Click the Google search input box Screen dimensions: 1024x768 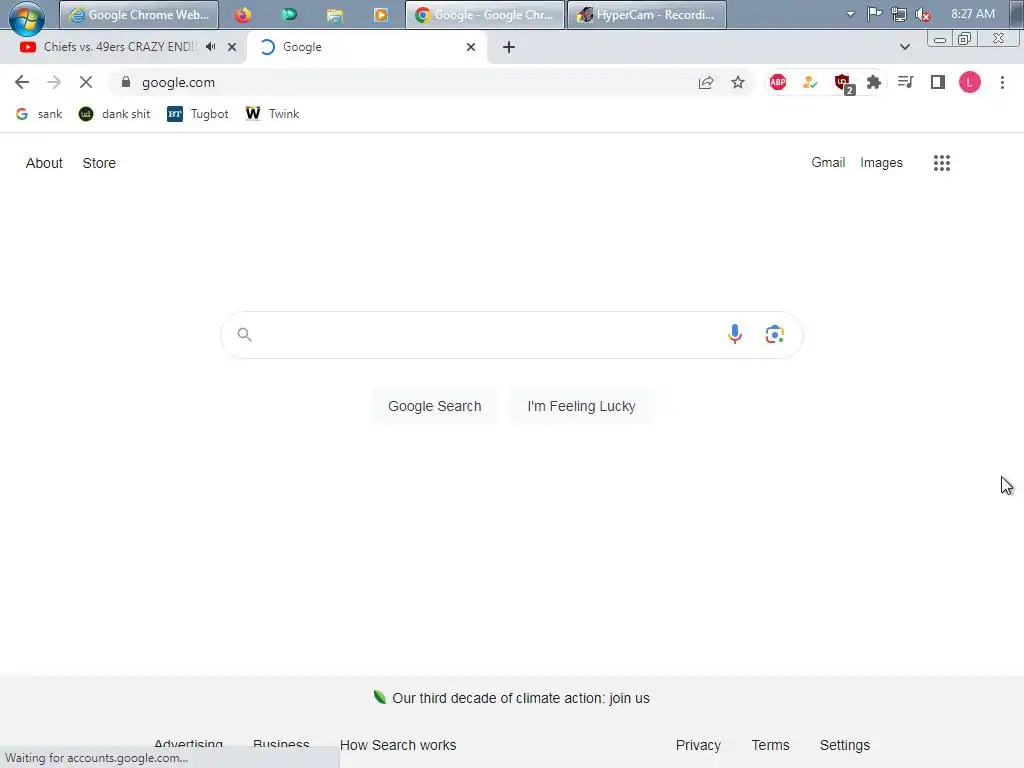(512, 335)
